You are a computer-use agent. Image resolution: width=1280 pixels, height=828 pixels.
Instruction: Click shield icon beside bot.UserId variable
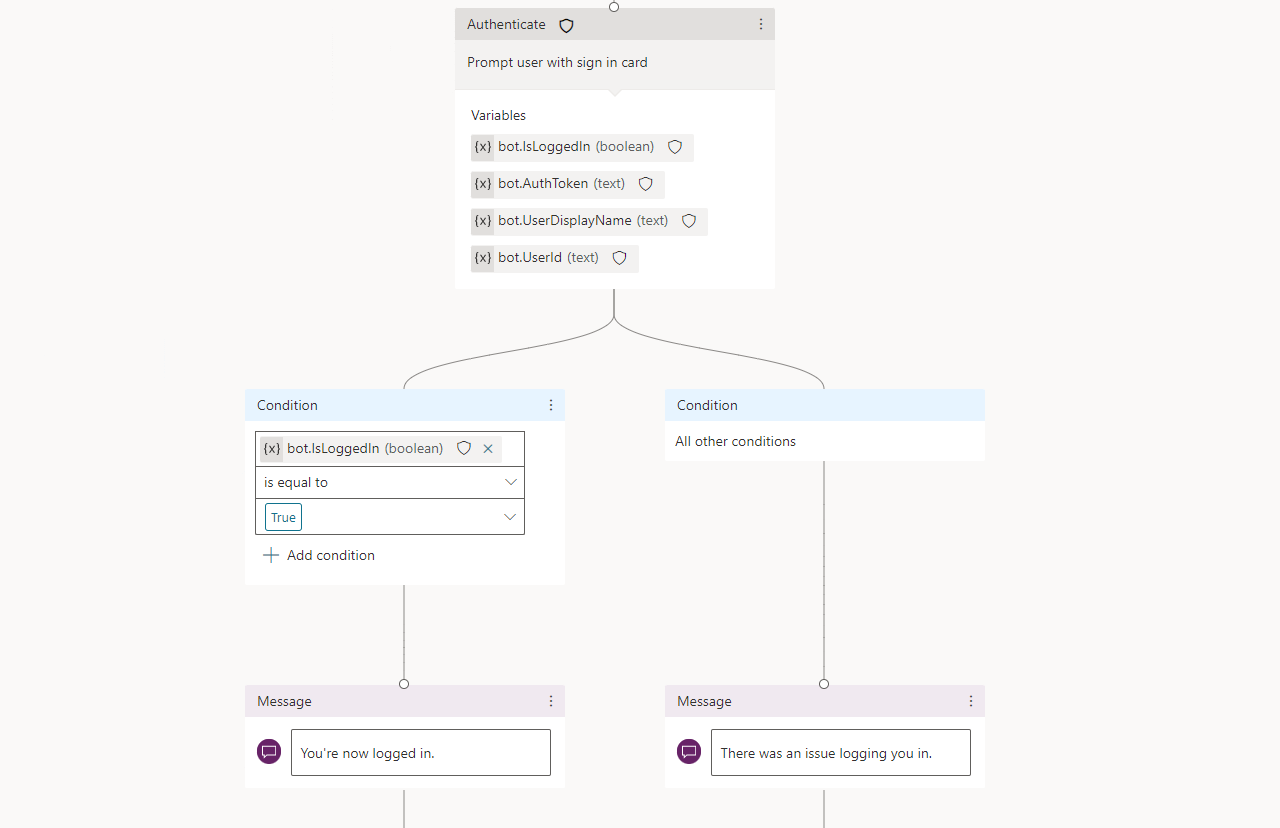click(620, 258)
